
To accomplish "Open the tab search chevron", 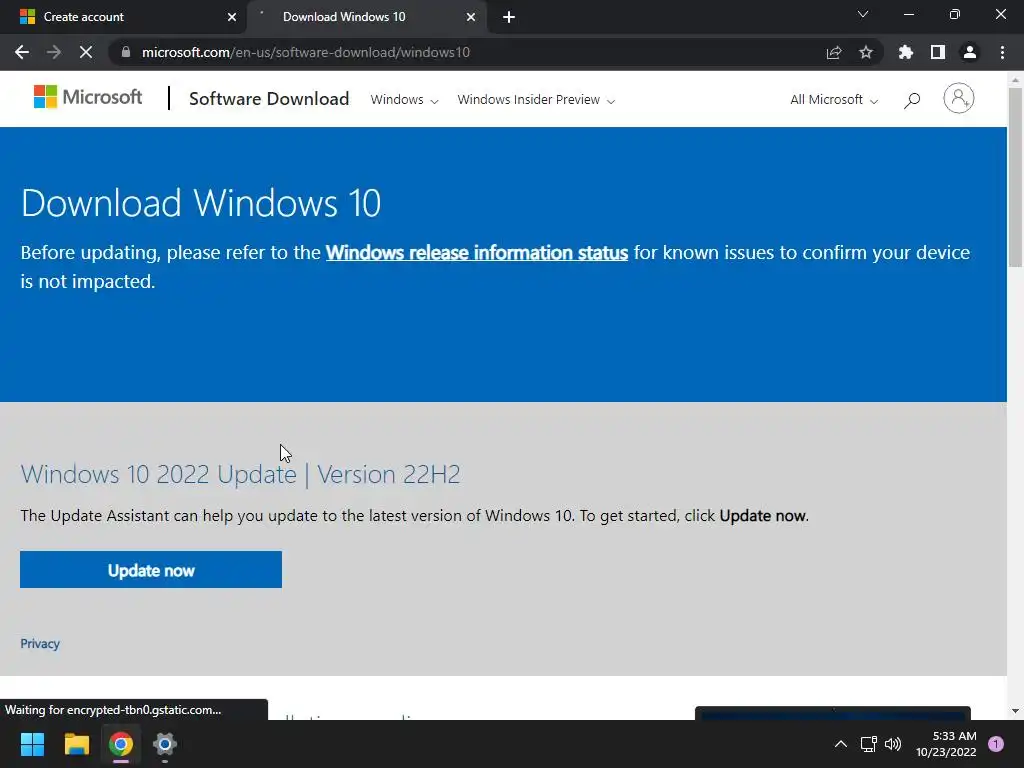I will (x=863, y=14).
